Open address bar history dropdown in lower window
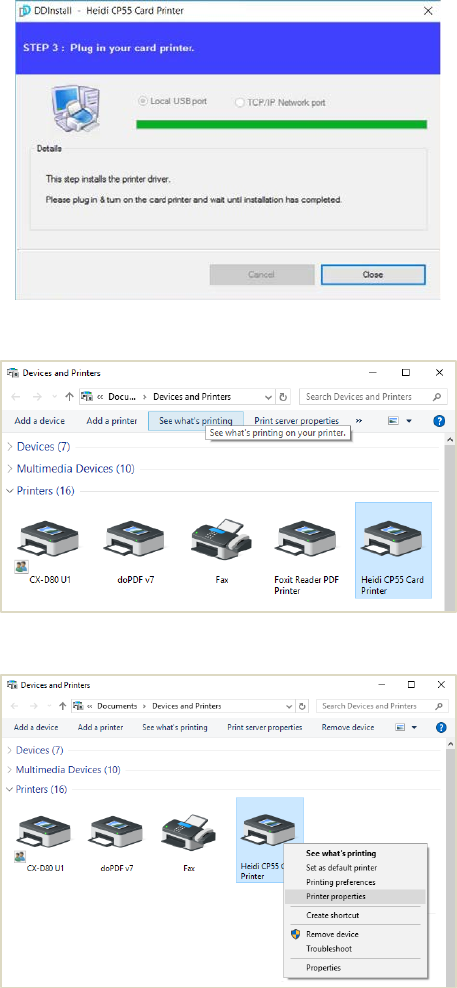Screen dimensions: 457x988 pos(289,706)
